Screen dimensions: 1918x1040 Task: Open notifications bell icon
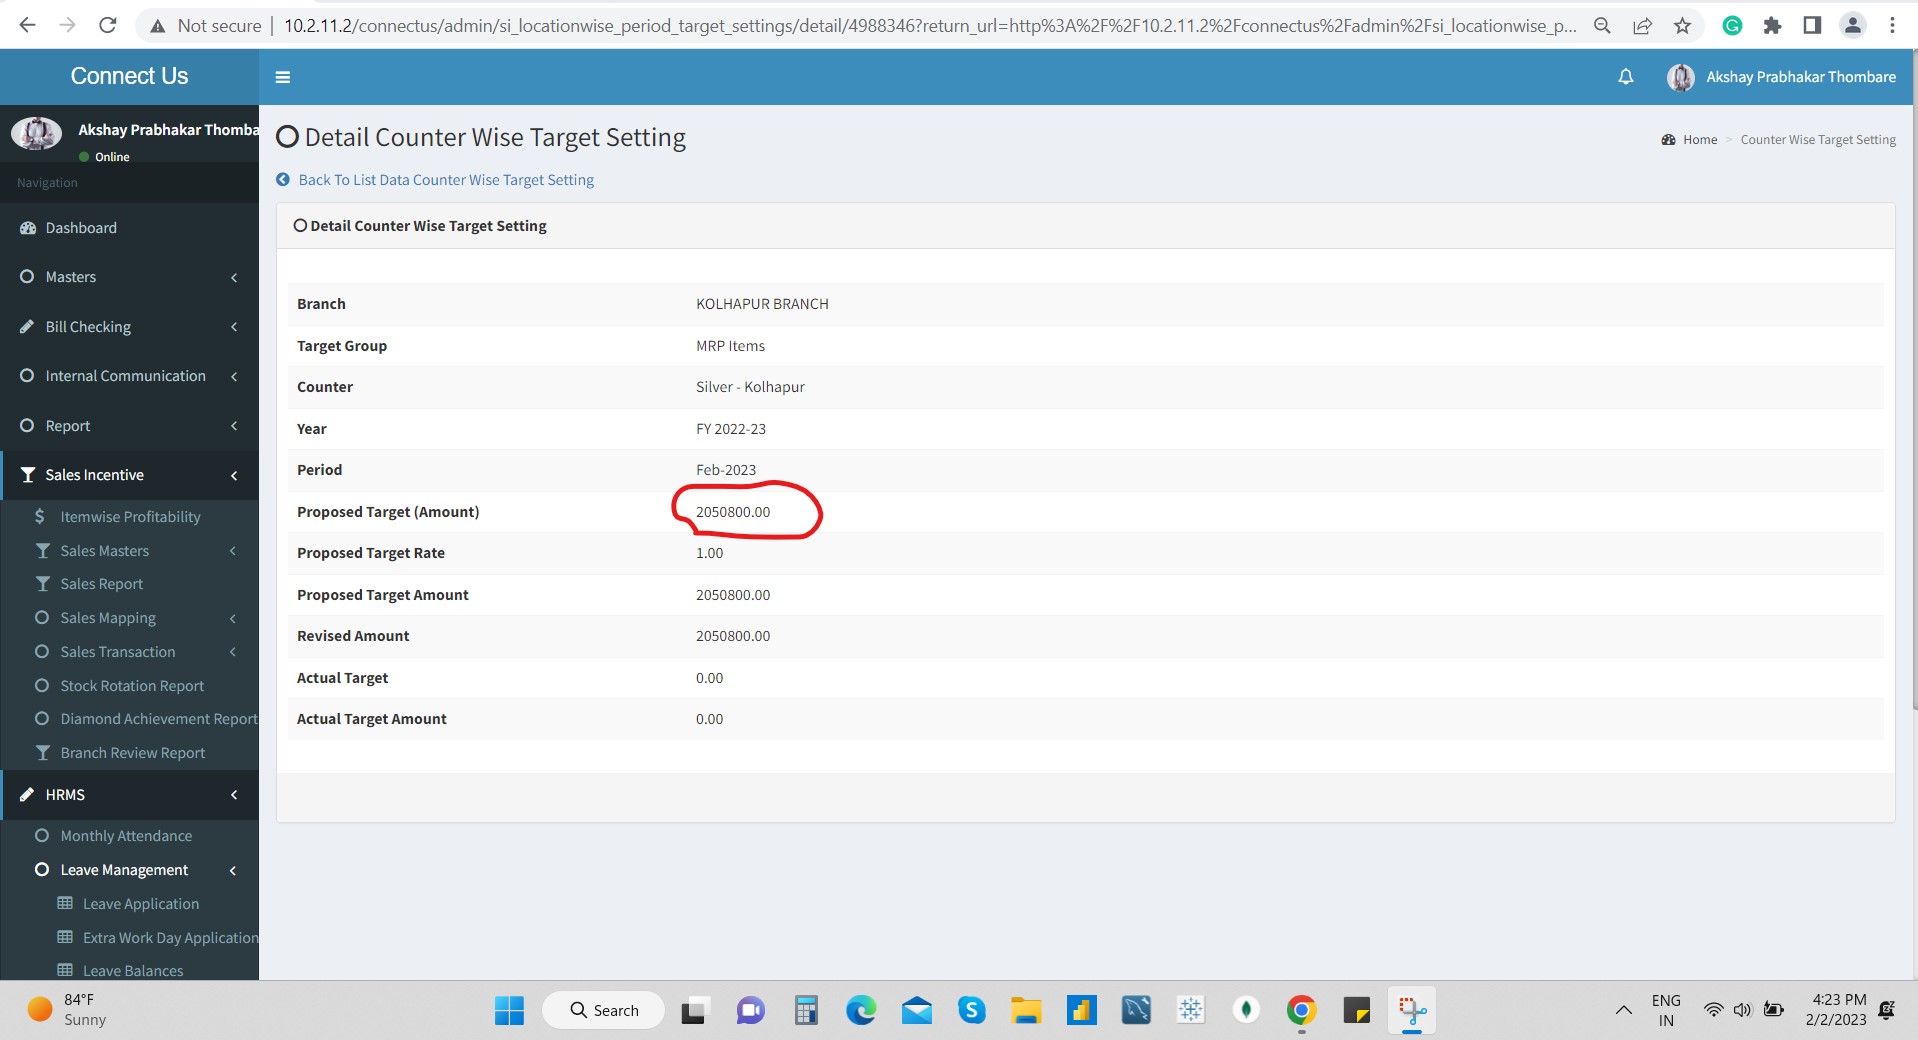click(x=1626, y=77)
